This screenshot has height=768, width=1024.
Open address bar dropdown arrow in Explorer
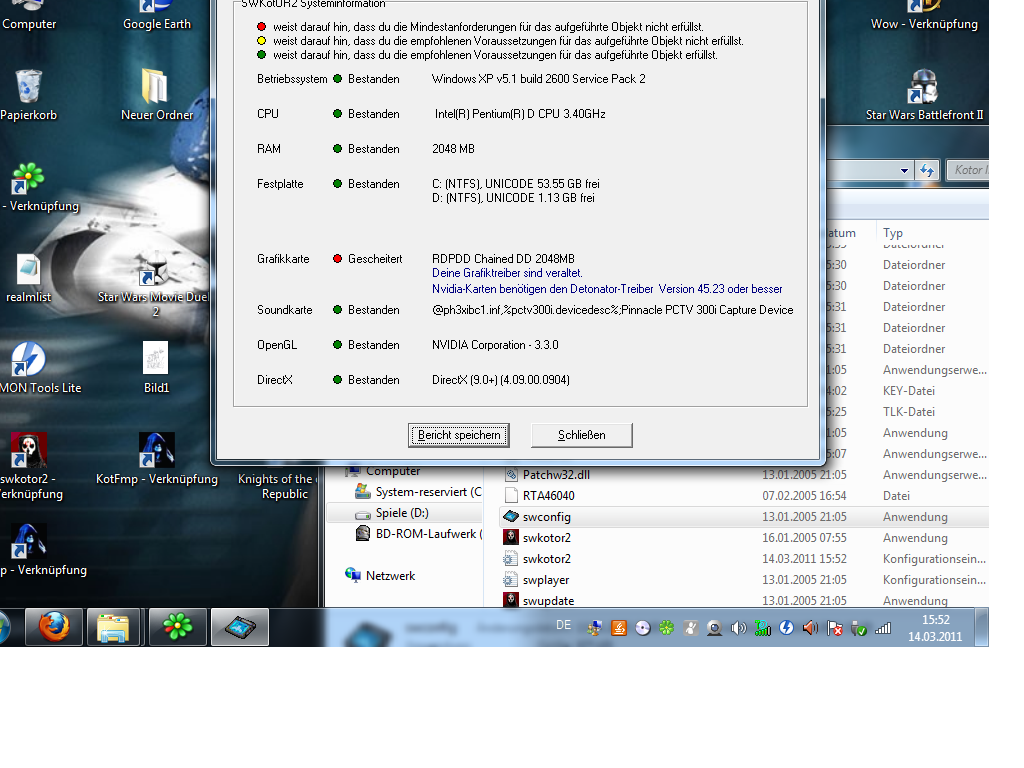pos(904,170)
